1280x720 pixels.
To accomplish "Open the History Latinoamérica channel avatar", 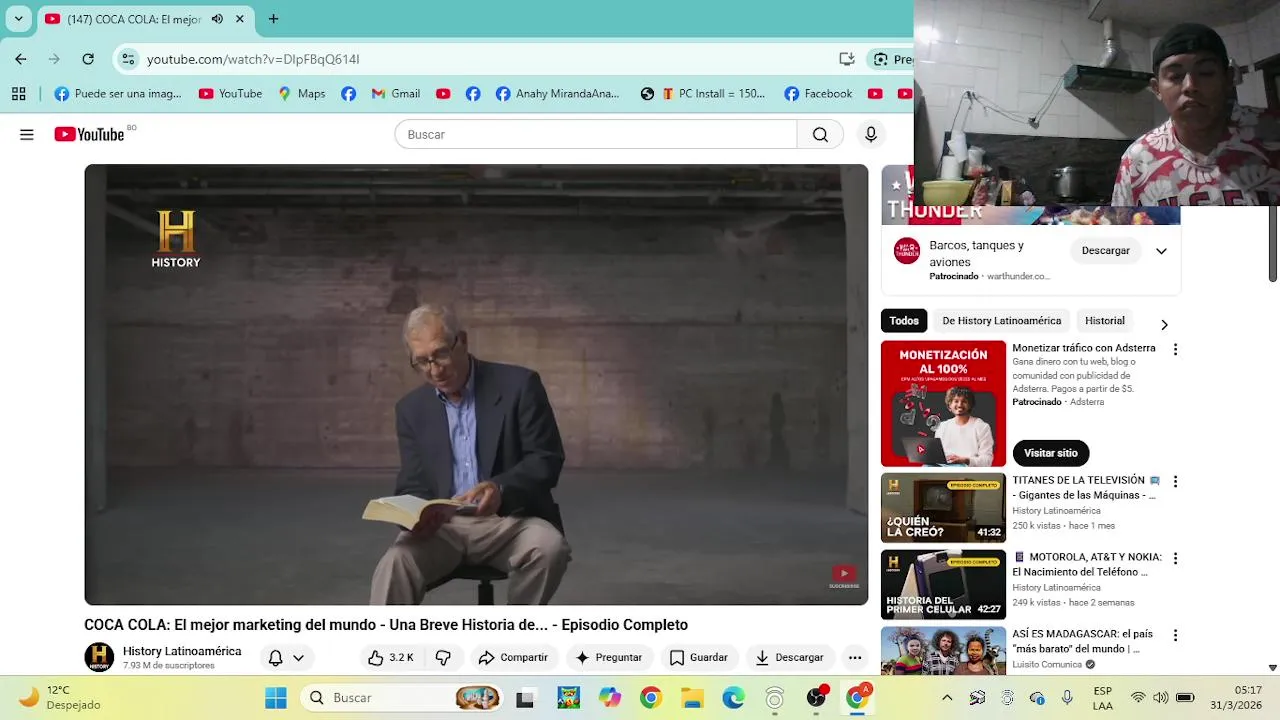I will (99, 657).
